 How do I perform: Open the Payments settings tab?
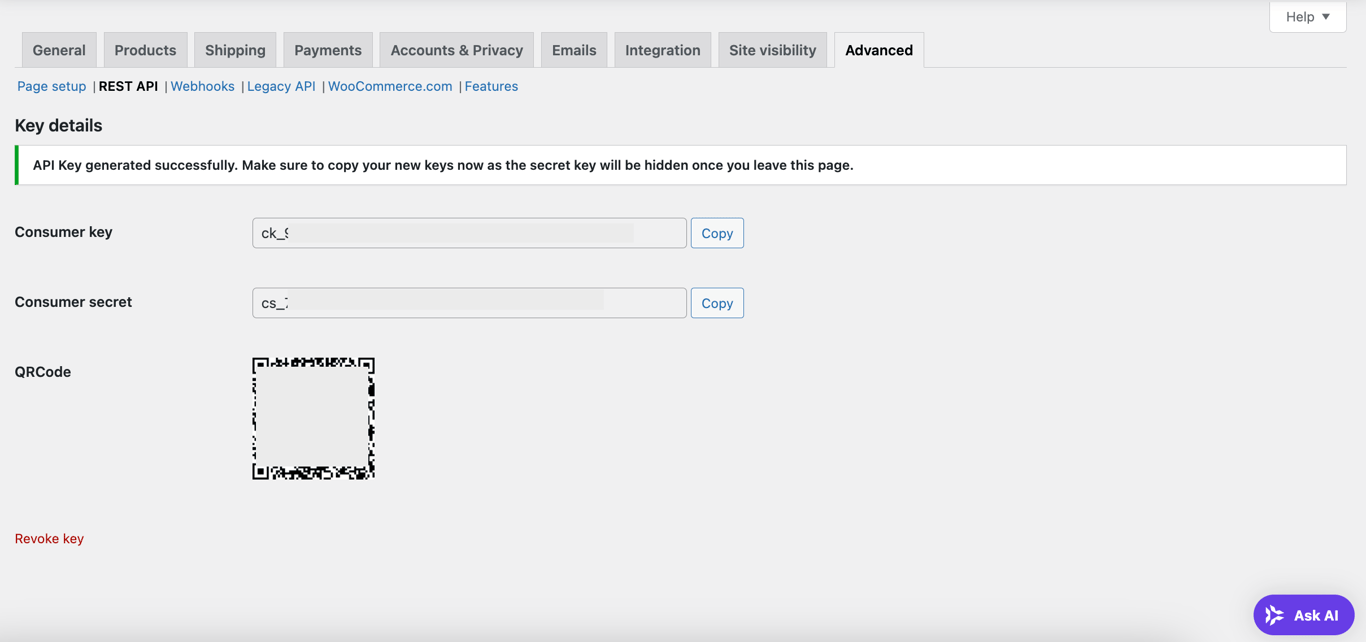click(x=327, y=49)
